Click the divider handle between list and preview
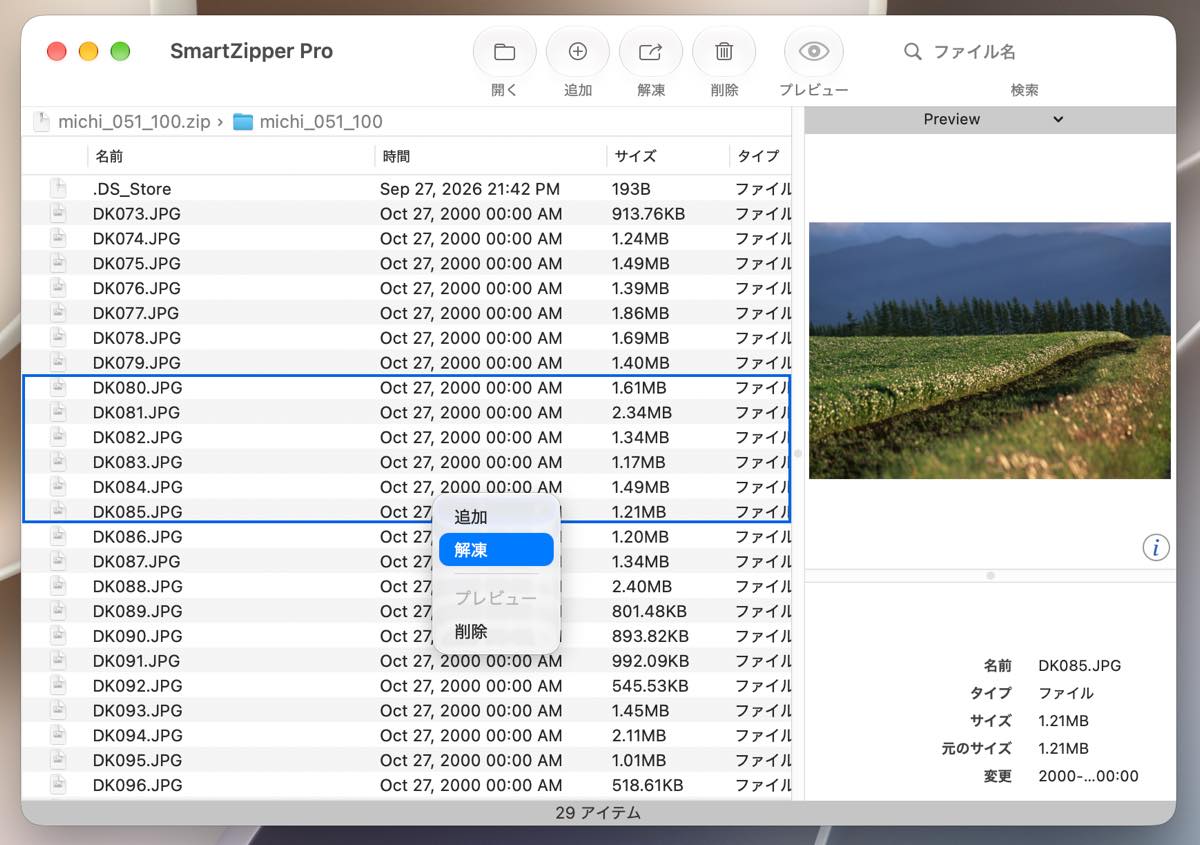The image size is (1200, 845). pos(797,453)
